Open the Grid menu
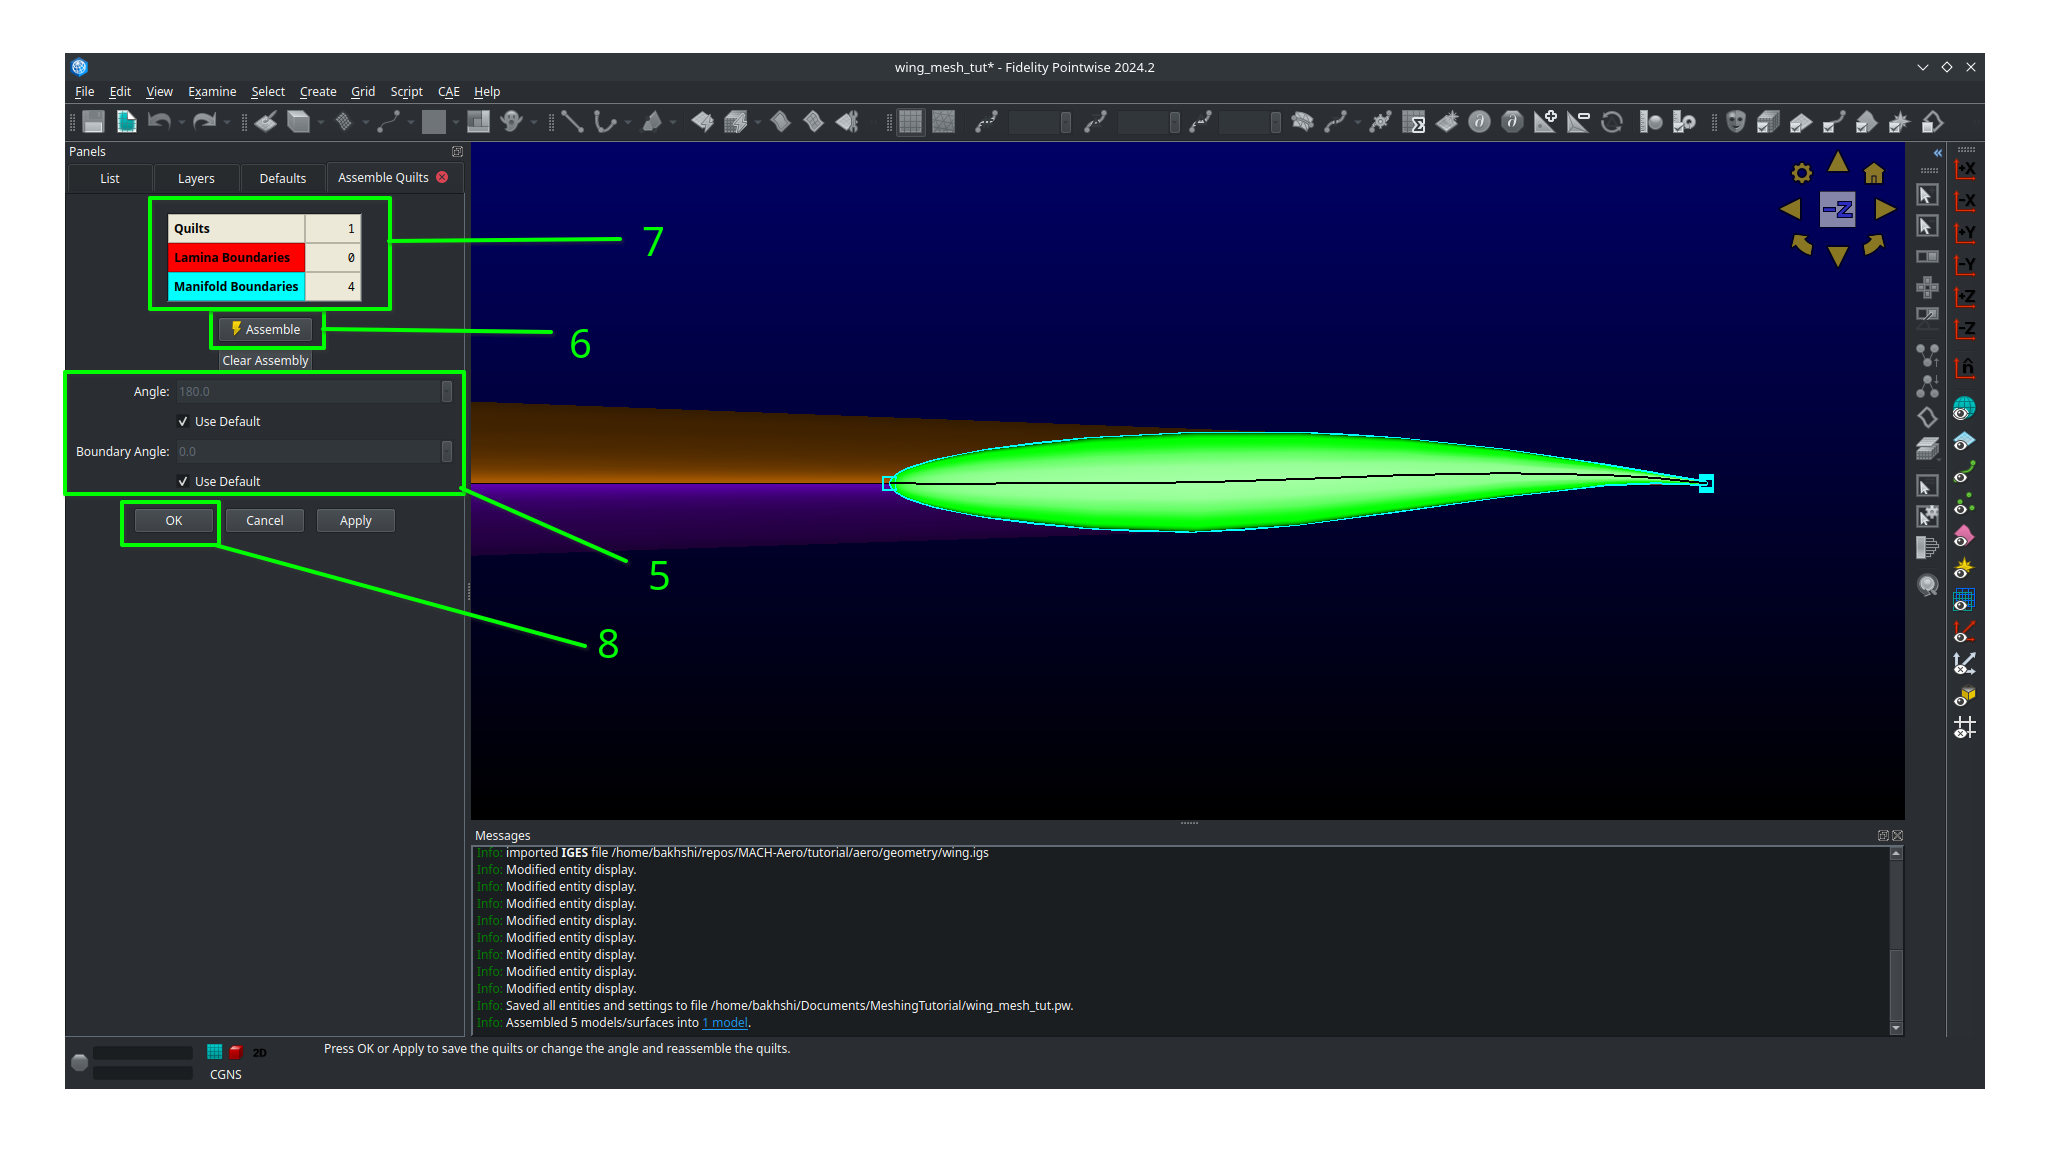Viewport: 2050px width, 1166px height. [x=363, y=91]
